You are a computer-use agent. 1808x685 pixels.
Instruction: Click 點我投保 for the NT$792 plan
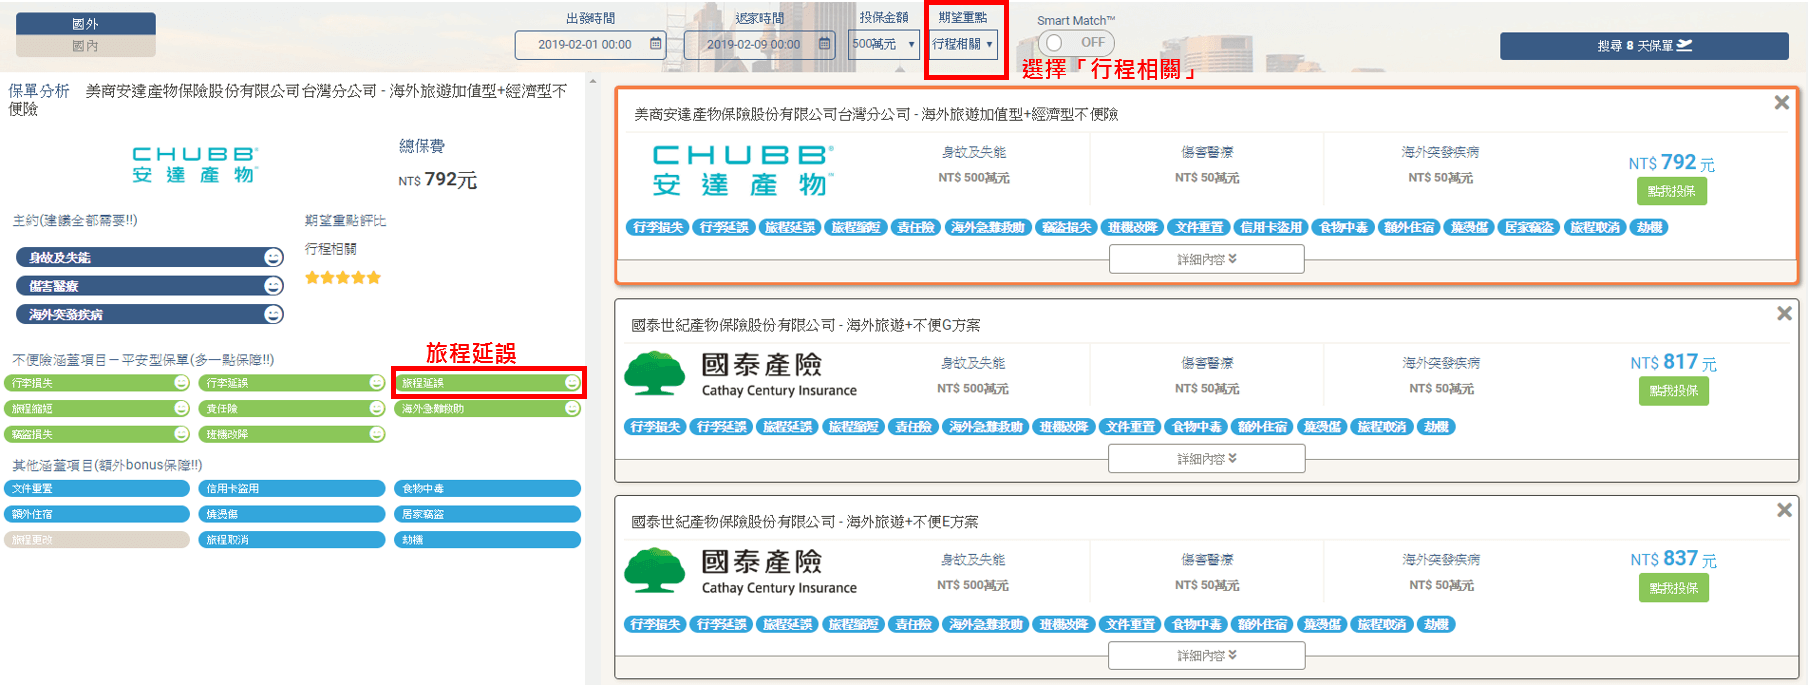1672,191
